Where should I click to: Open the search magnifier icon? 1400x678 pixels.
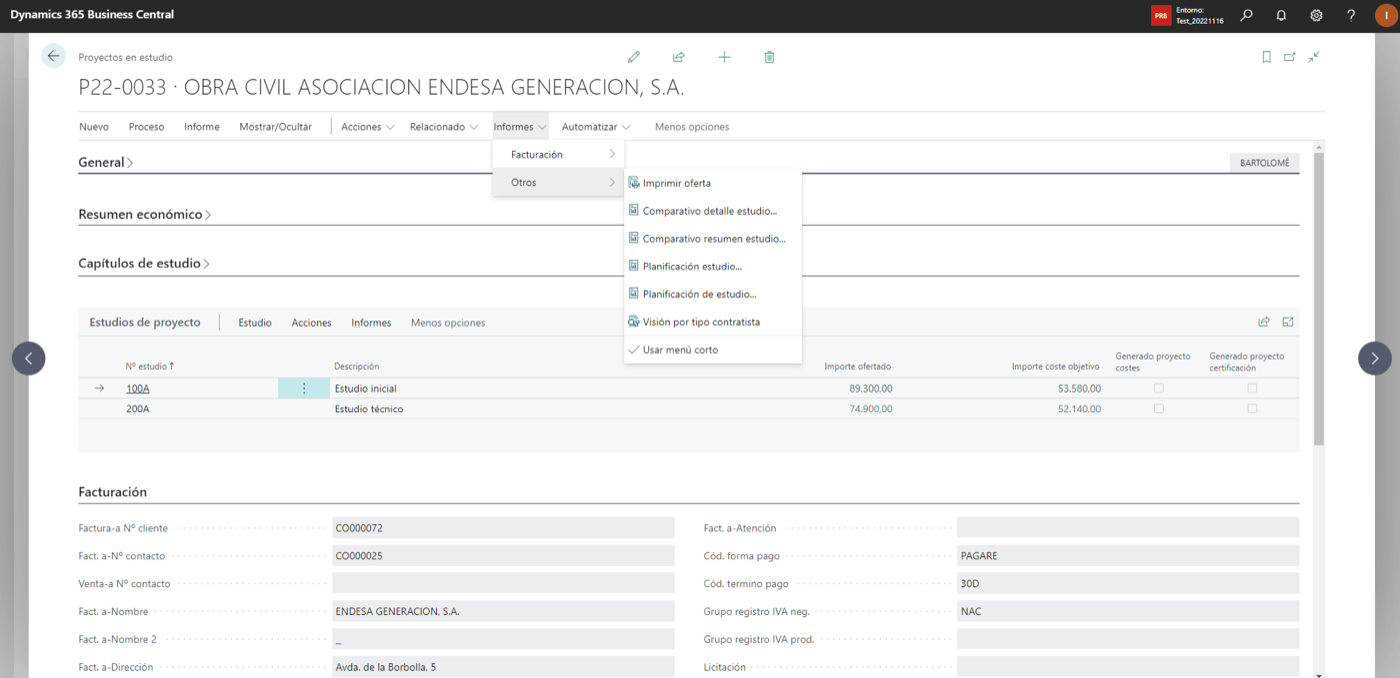1246,15
